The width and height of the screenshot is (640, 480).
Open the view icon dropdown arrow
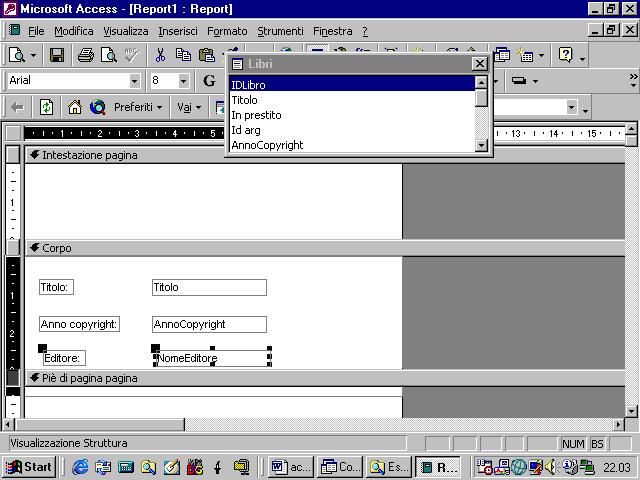(x=33, y=55)
